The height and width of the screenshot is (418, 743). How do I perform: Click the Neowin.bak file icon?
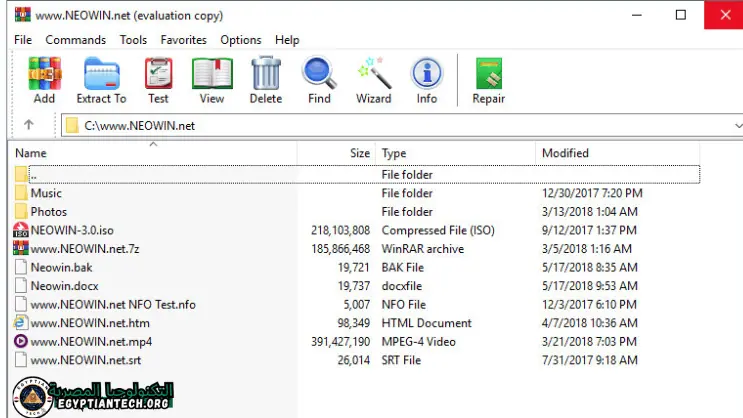[x=21, y=267]
